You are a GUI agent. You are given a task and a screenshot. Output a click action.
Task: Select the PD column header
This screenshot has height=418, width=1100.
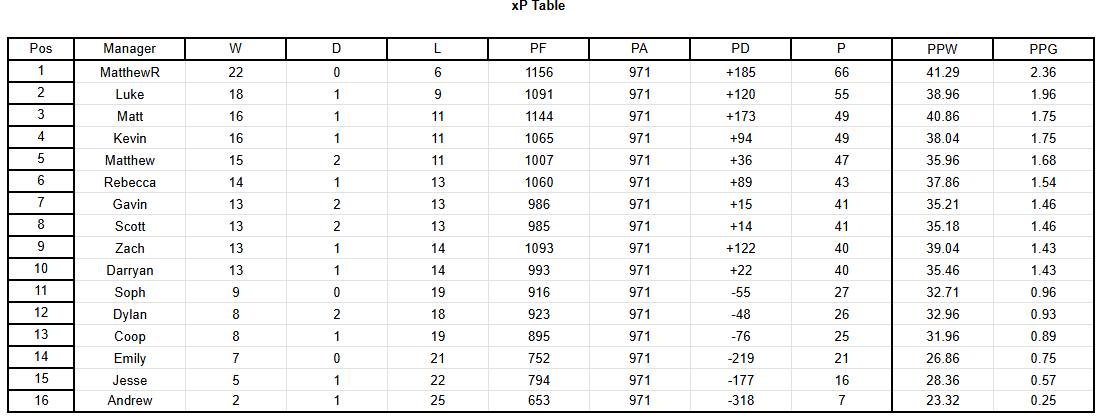(x=740, y=48)
